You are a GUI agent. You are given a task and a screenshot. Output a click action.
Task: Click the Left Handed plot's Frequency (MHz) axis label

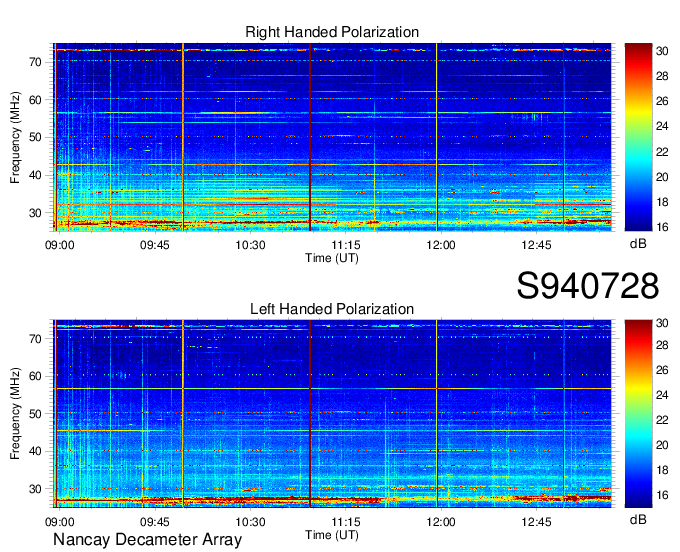pyautogui.click(x=15, y=414)
